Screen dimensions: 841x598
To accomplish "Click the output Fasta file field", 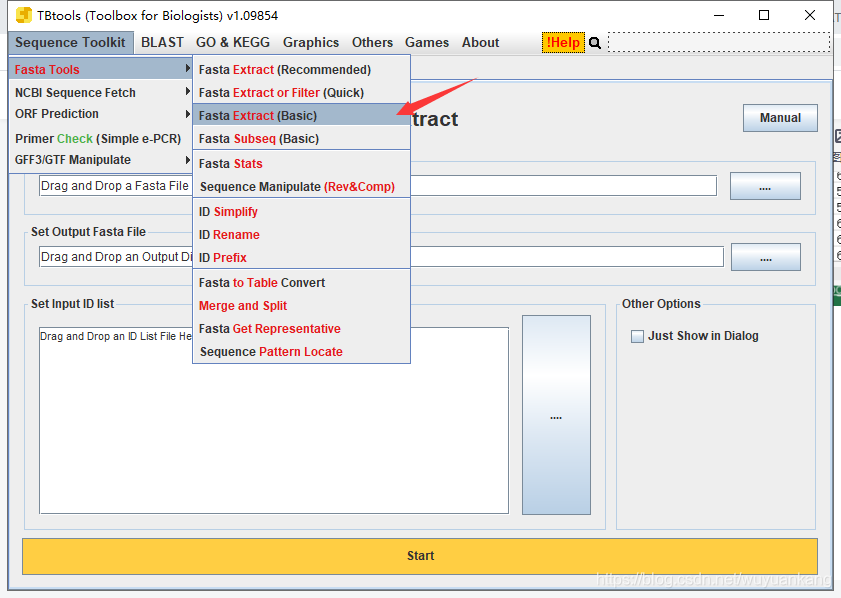I will tap(381, 257).
